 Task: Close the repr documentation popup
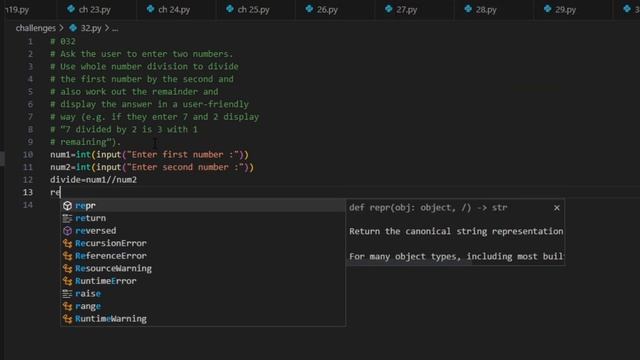tap(557, 208)
